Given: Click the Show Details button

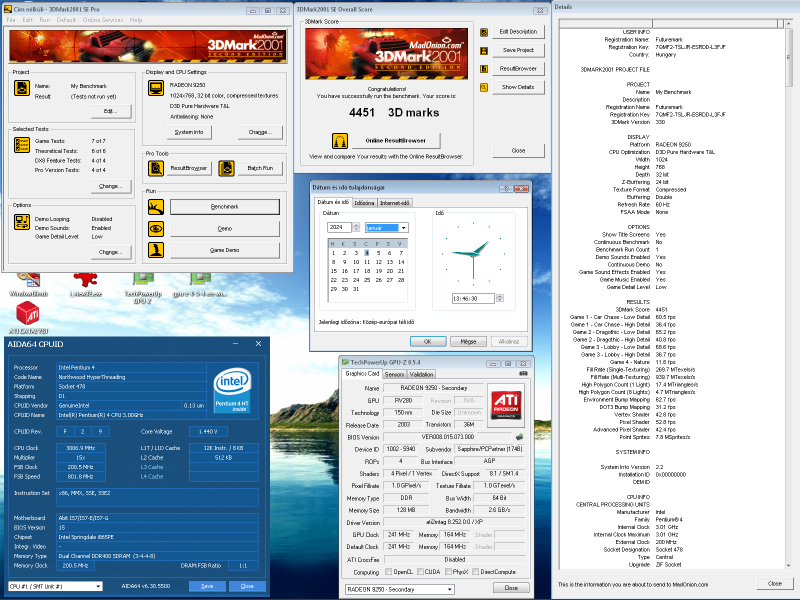Looking at the screenshot, I should coord(518,87).
